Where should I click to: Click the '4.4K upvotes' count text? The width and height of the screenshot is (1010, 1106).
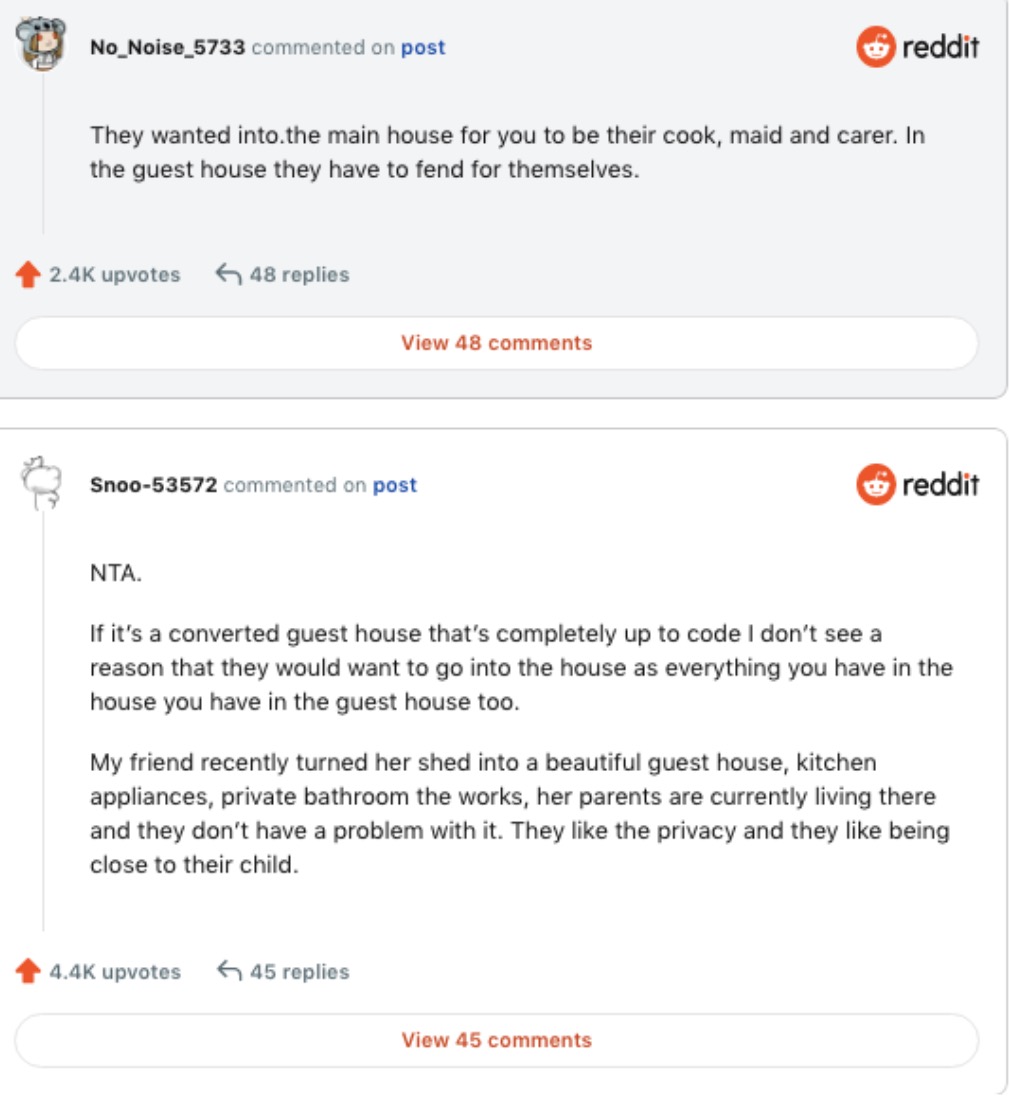[115, 971]
